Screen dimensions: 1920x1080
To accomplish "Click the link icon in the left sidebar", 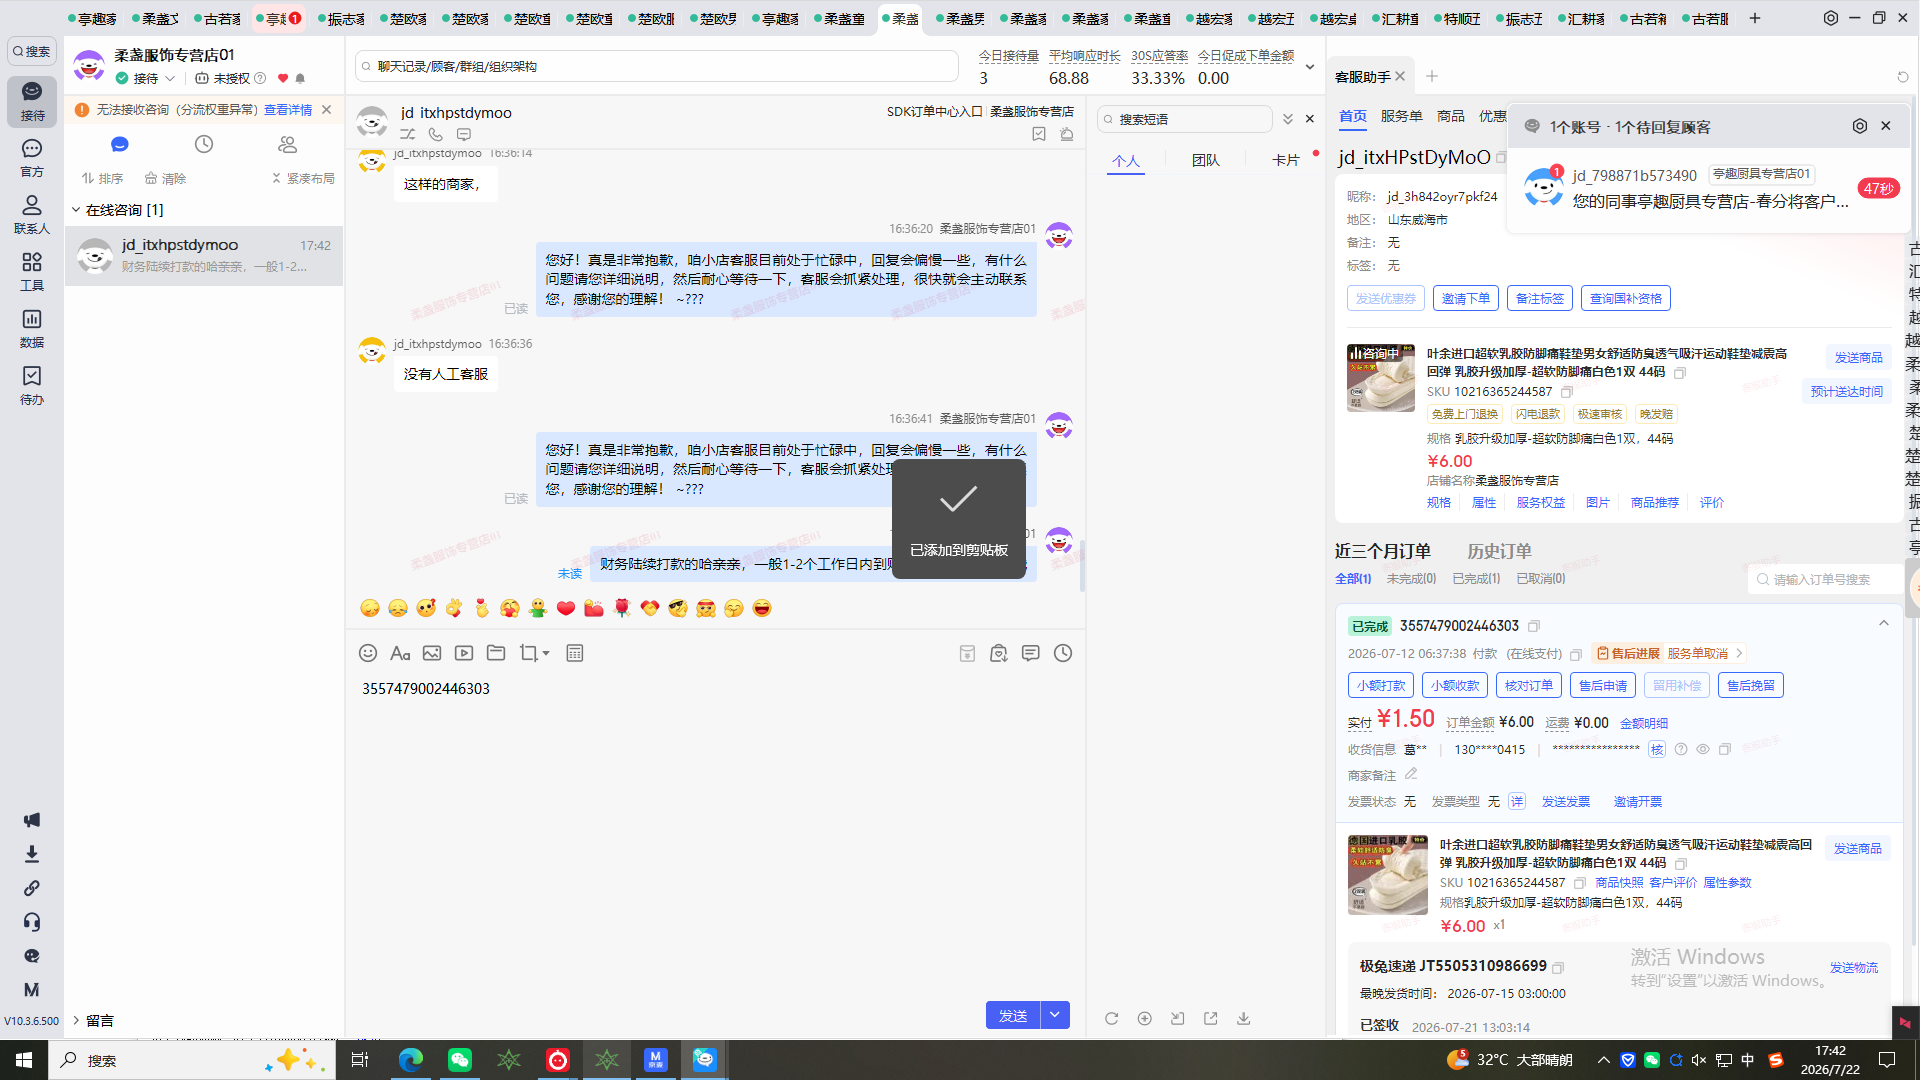I will (x=32, y=888).
